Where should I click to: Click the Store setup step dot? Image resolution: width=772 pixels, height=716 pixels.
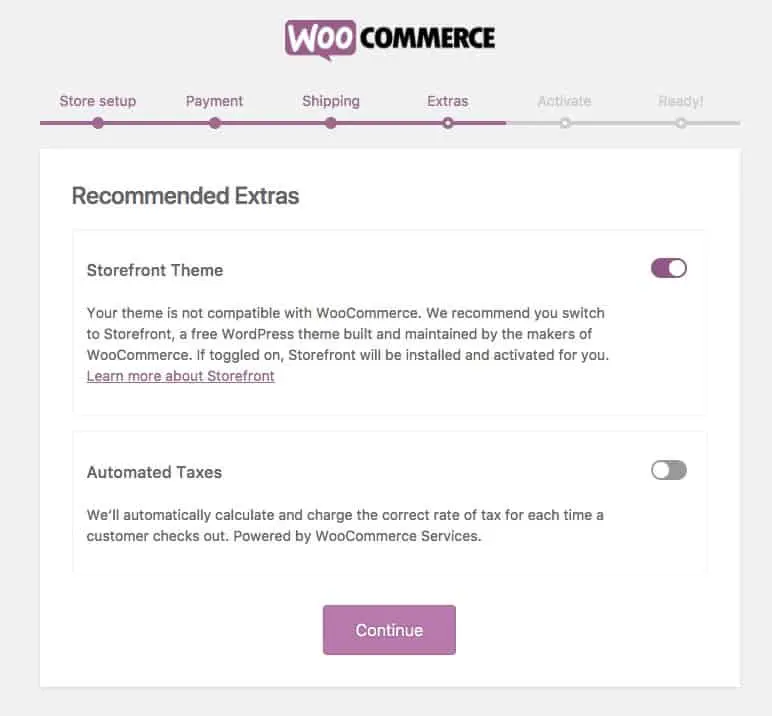(x=98, y=123)
